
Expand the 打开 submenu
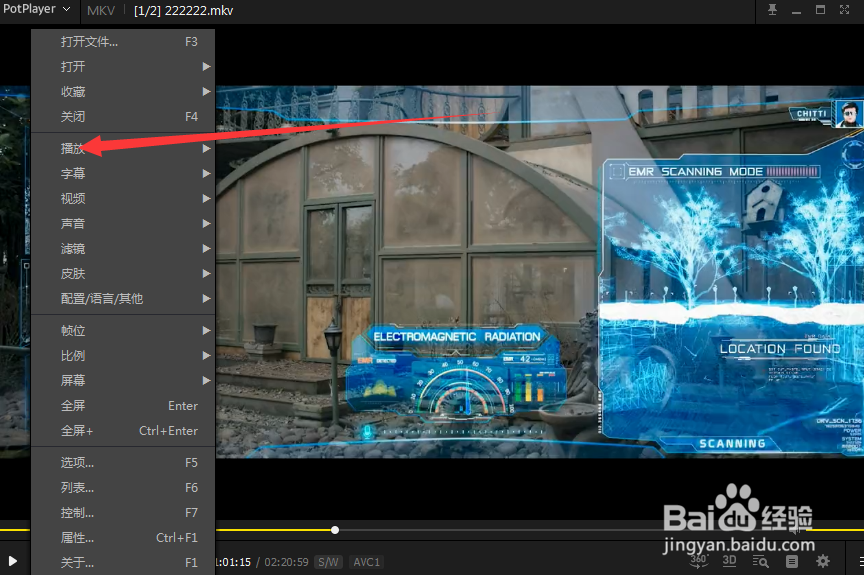coord(123,67)
